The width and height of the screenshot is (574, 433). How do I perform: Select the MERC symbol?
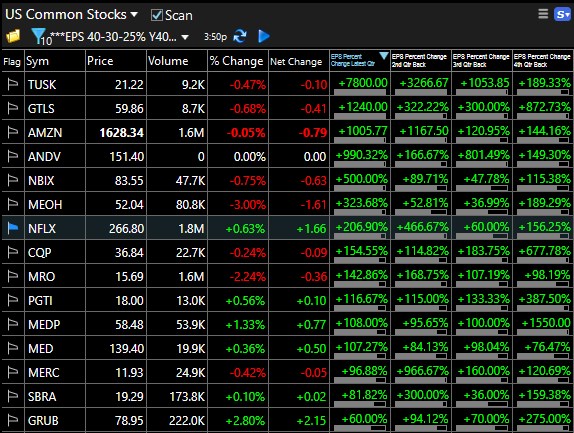click(x=44, y=373)
